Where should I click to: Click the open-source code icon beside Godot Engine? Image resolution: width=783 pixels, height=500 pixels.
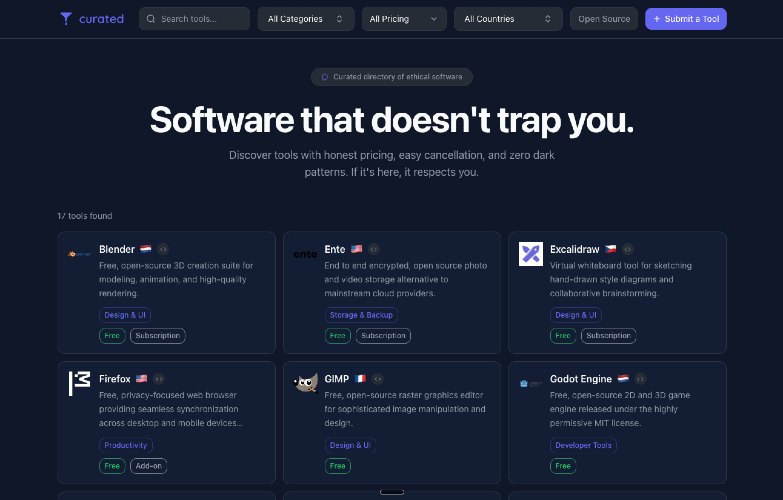[x=640, y=379]
